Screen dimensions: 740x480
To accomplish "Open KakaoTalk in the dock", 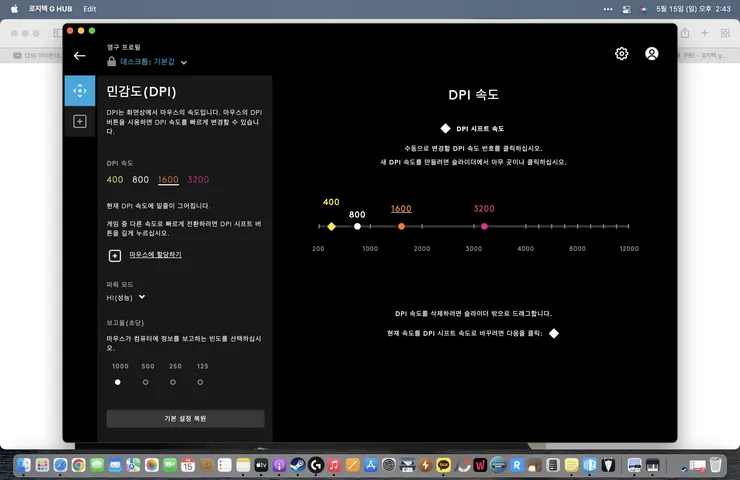I will tap(444, 465).
